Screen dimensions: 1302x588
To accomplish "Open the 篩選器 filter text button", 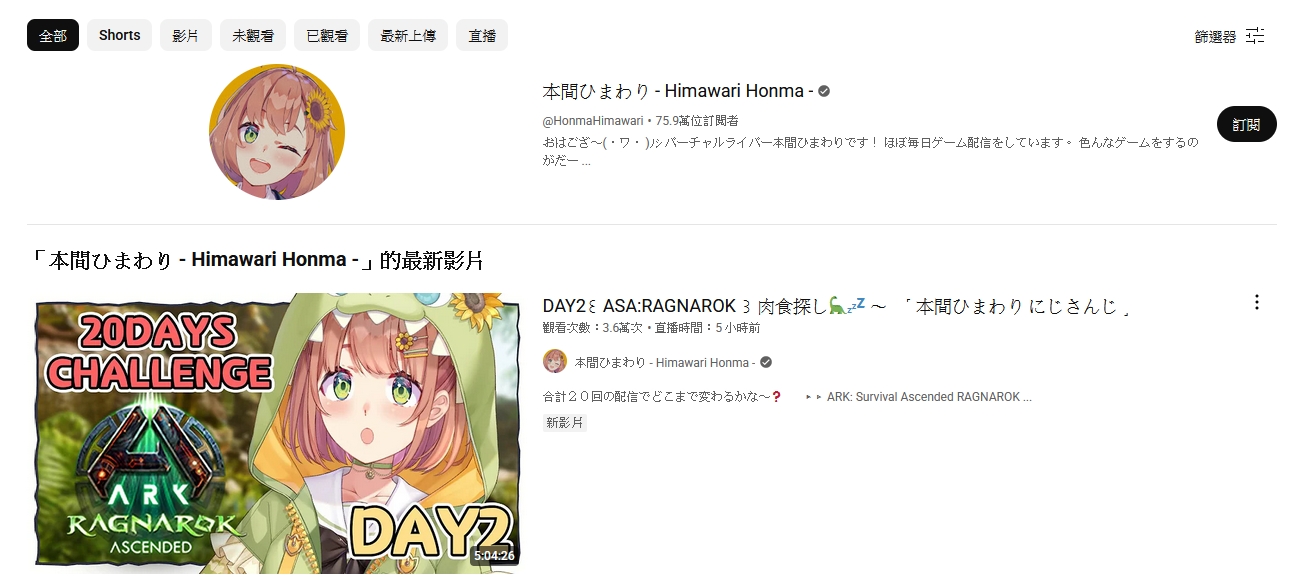I will click(1215, 37).
